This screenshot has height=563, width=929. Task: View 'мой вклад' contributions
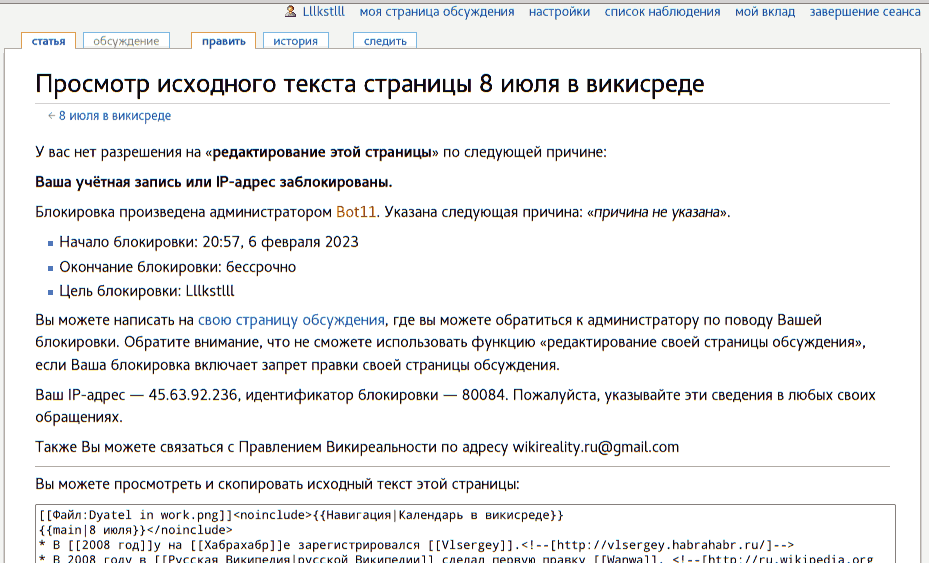click(x=765, y=12)
